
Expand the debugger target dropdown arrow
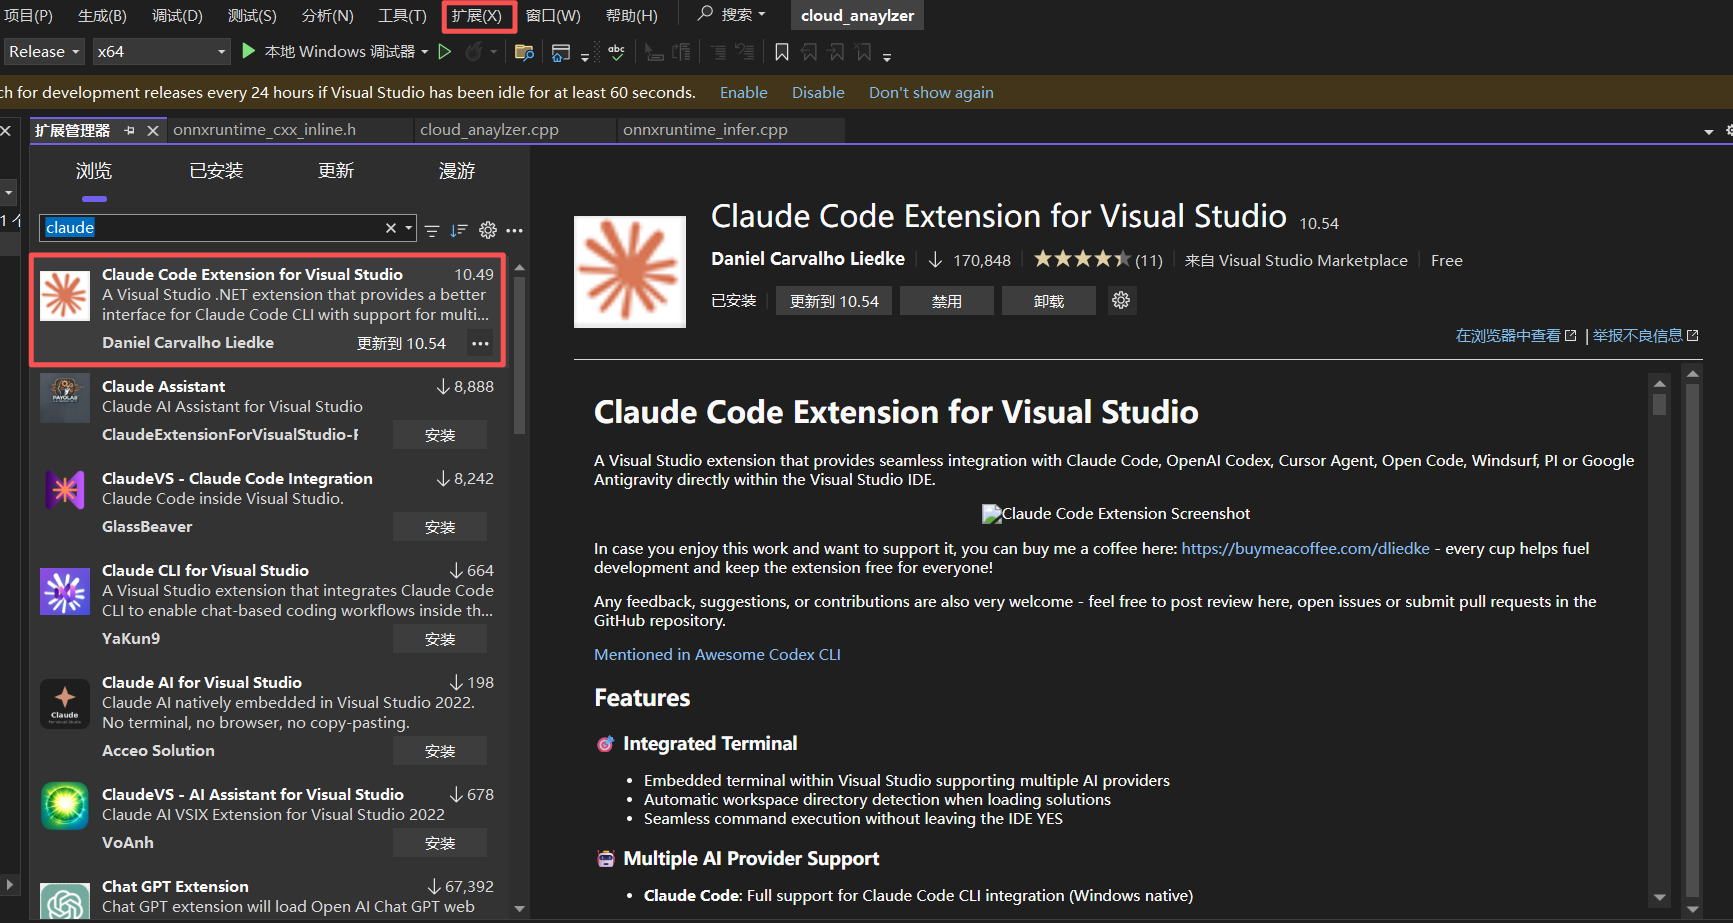pyautogui.click(x=425, y=52)
